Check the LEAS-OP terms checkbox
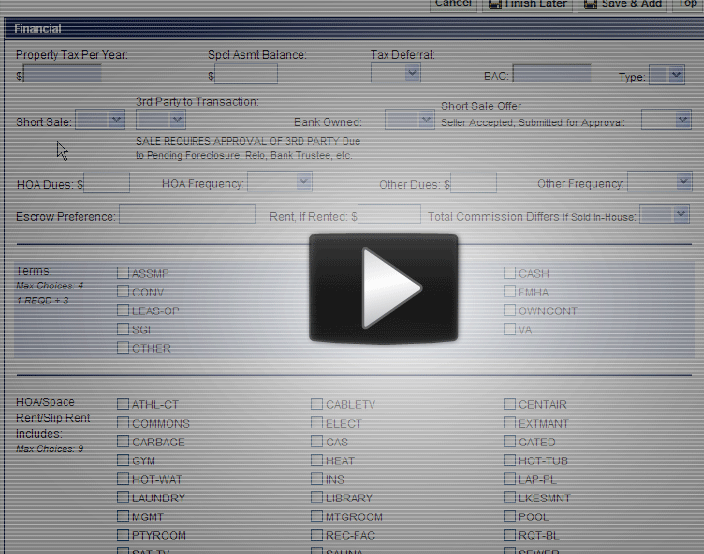The width and height of the screenshot is (704, 554). (123, 310)
